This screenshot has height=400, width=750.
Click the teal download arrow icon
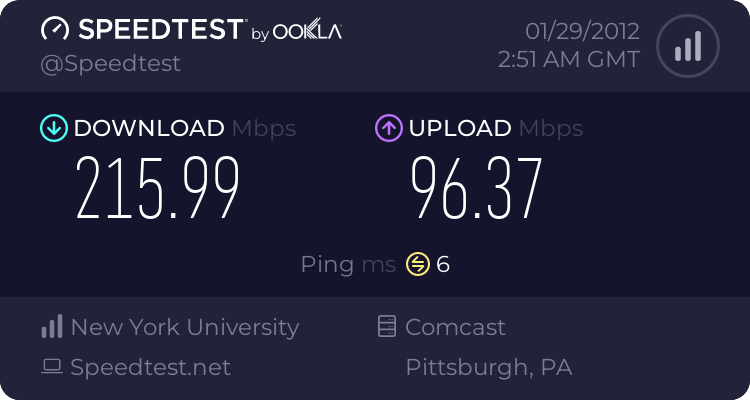click(x=53, y=128)
